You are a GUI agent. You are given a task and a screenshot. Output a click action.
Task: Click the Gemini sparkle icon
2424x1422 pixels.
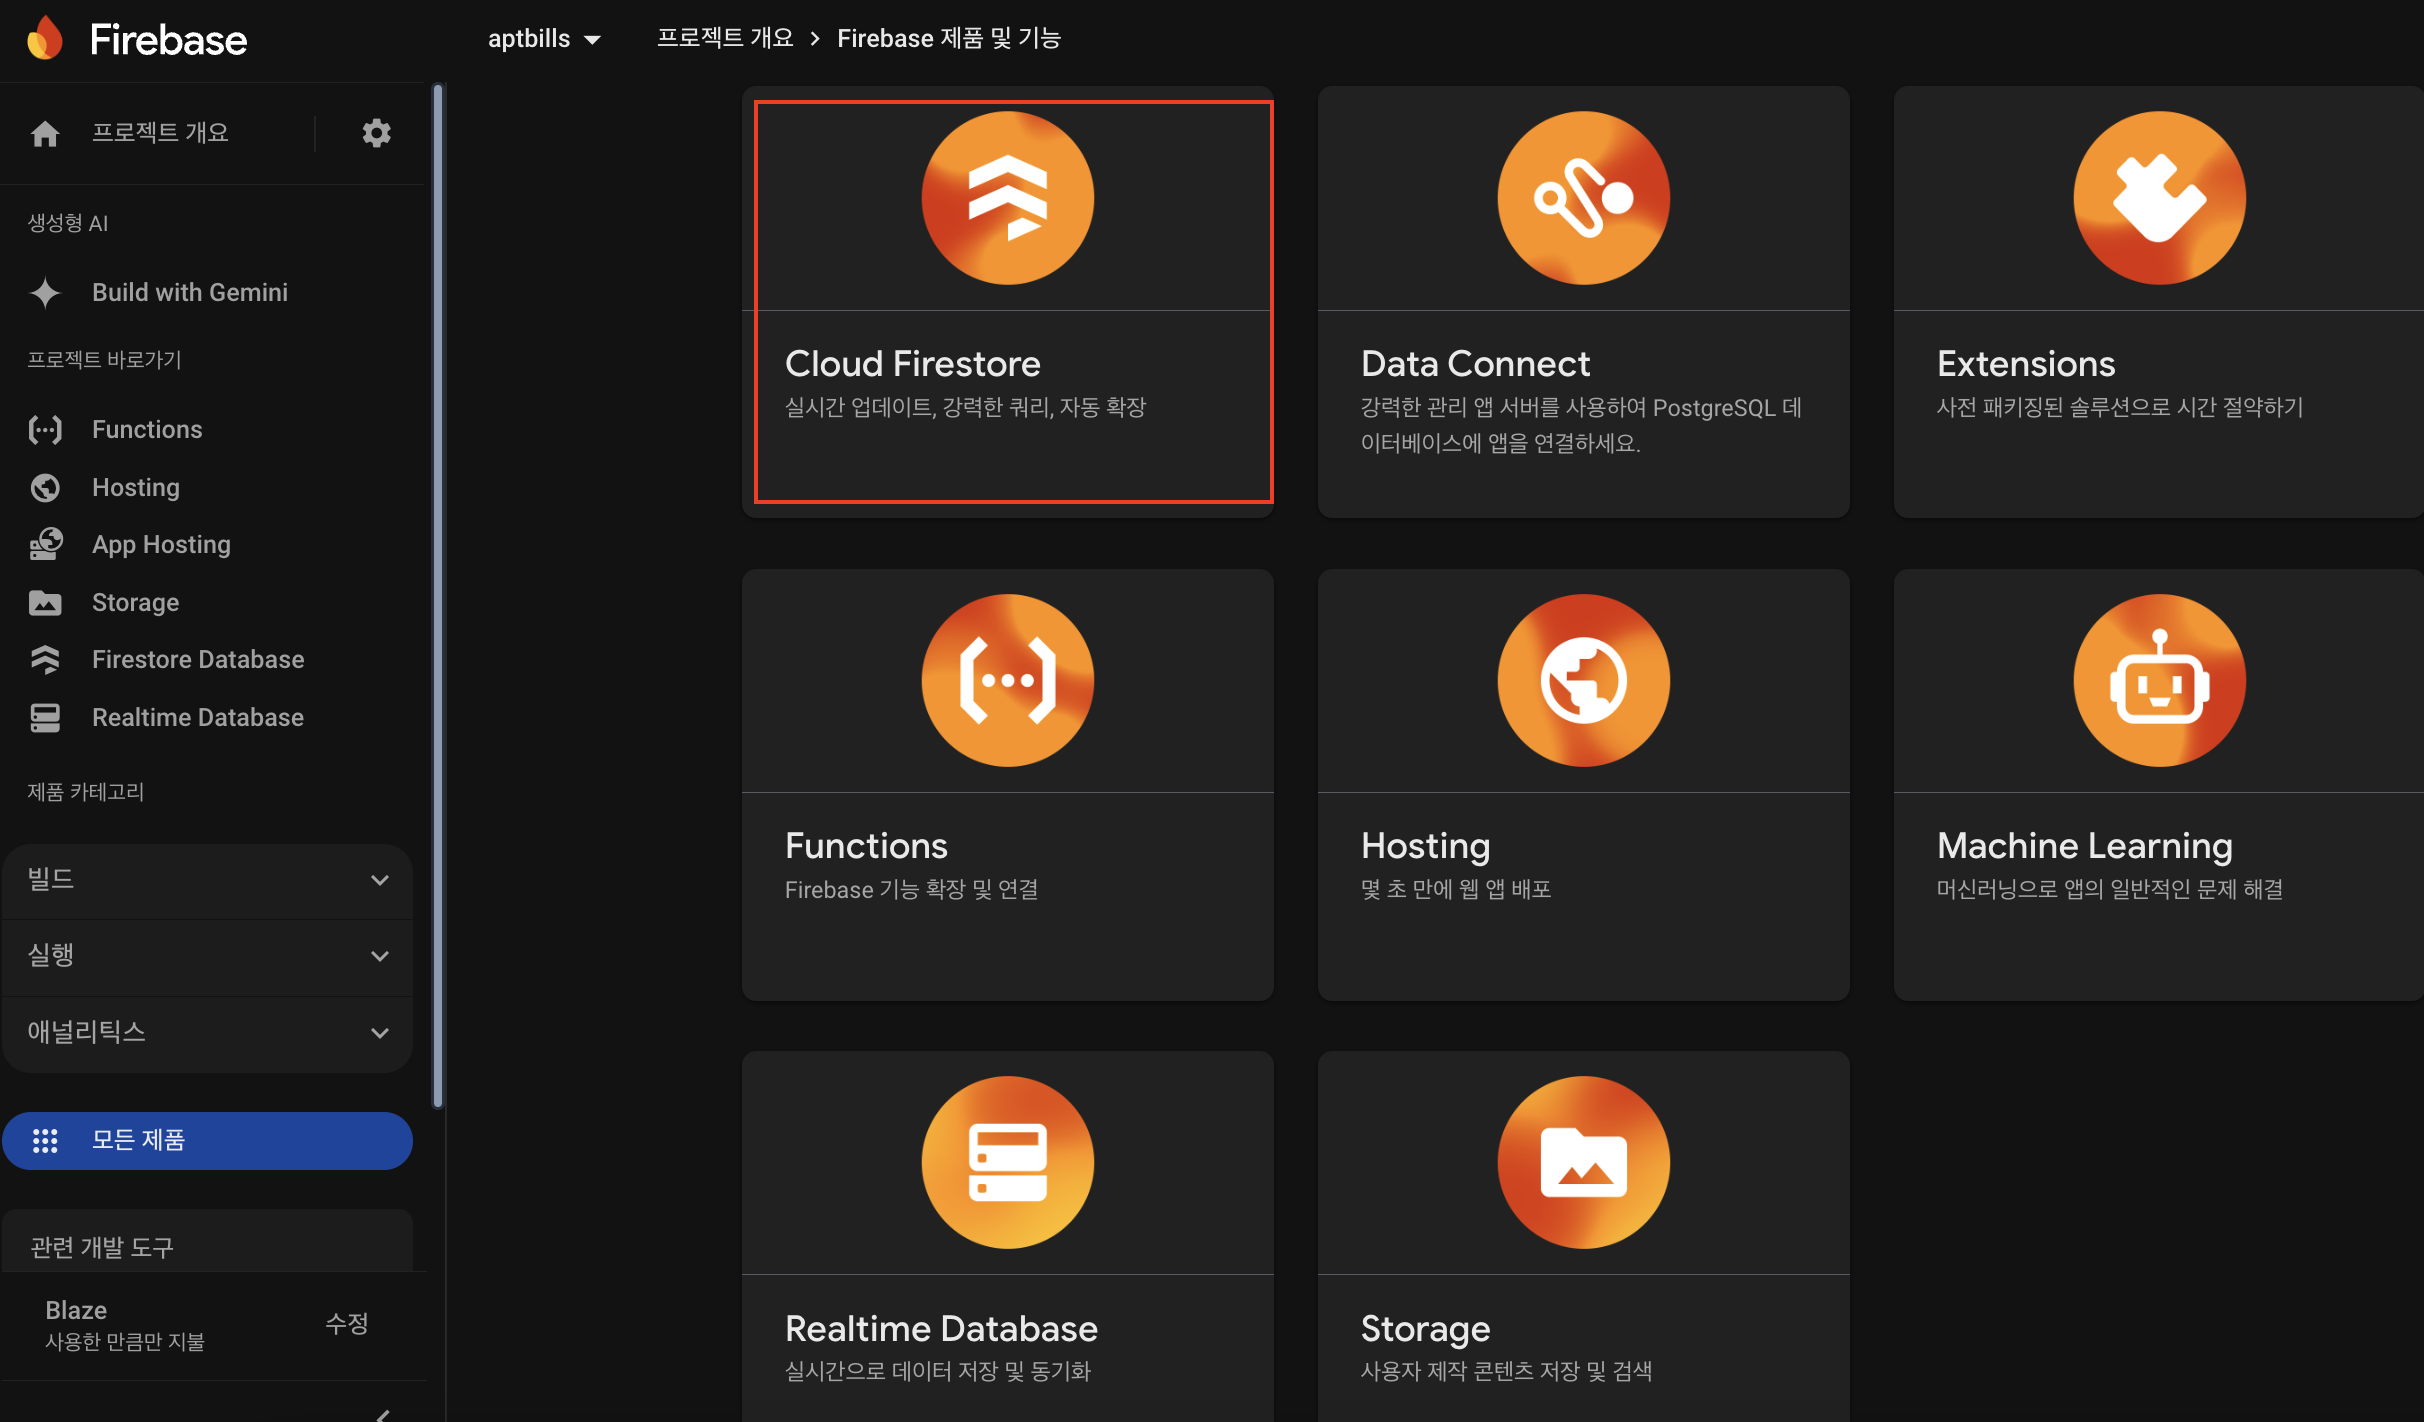pyautogui.click(x=45, y=292)
